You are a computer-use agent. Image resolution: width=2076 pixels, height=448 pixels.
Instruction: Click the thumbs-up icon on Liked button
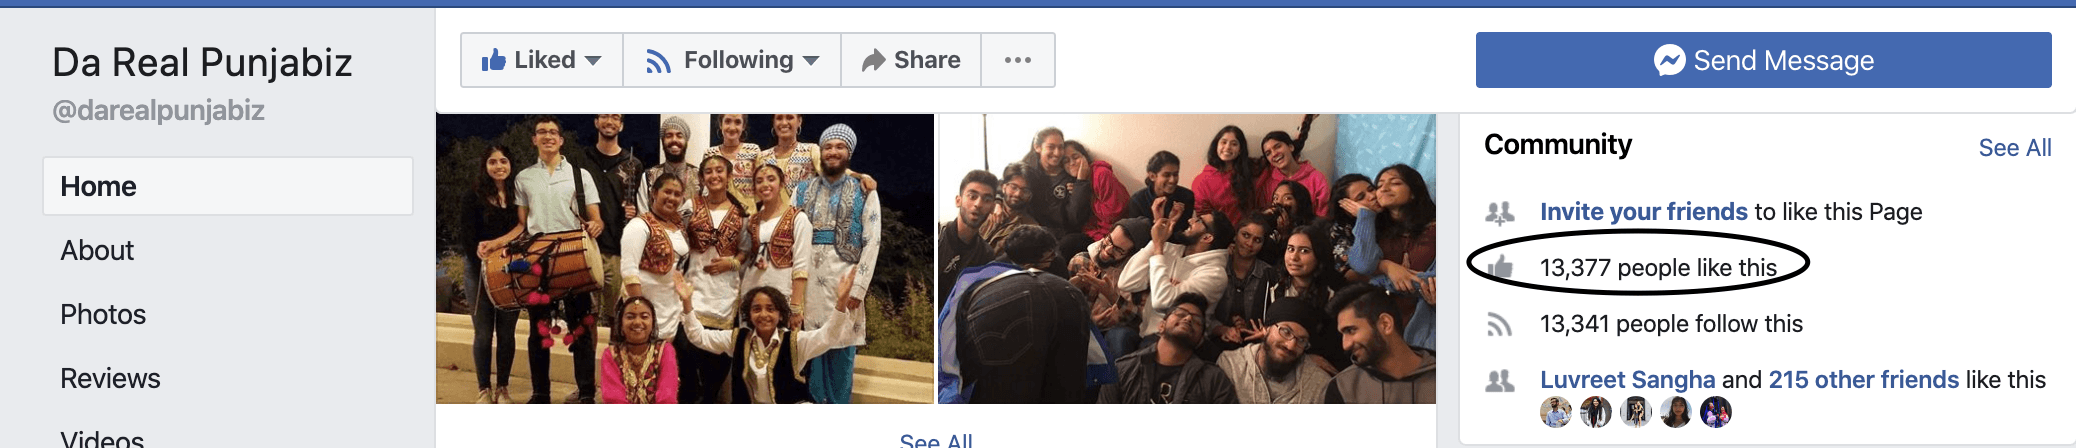click(x=493, y=61)
